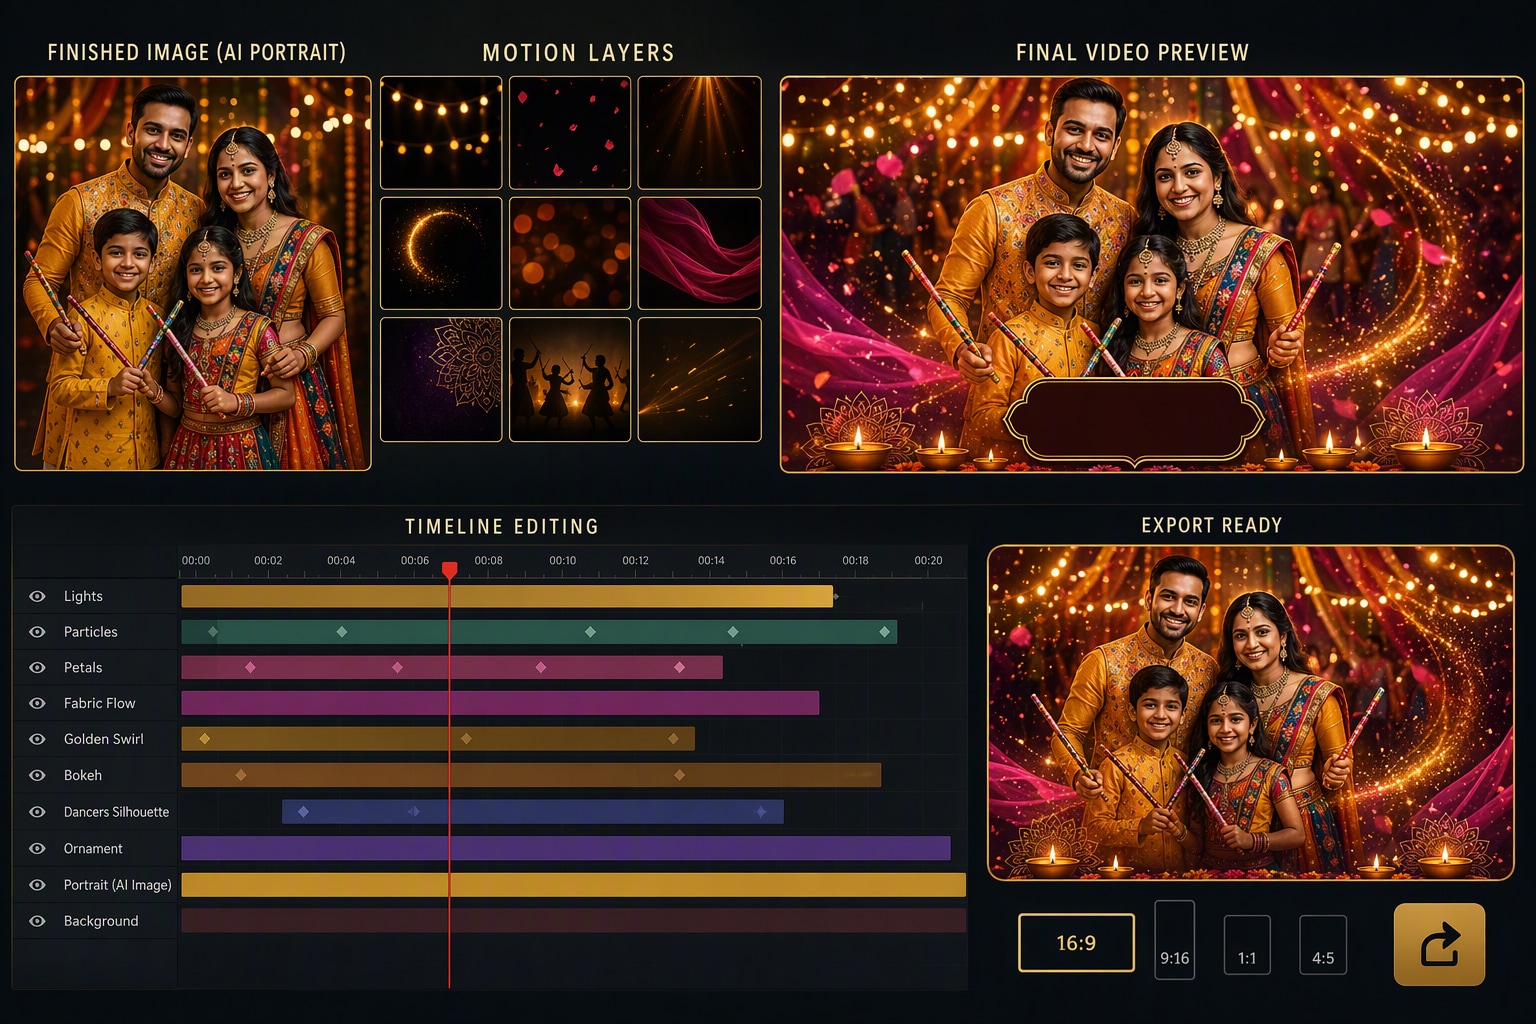The height and width of the screenshot is (1024, 1536).
Task: Choose the pink fabric flow motion layer
Action: click(x=700, y=253)
